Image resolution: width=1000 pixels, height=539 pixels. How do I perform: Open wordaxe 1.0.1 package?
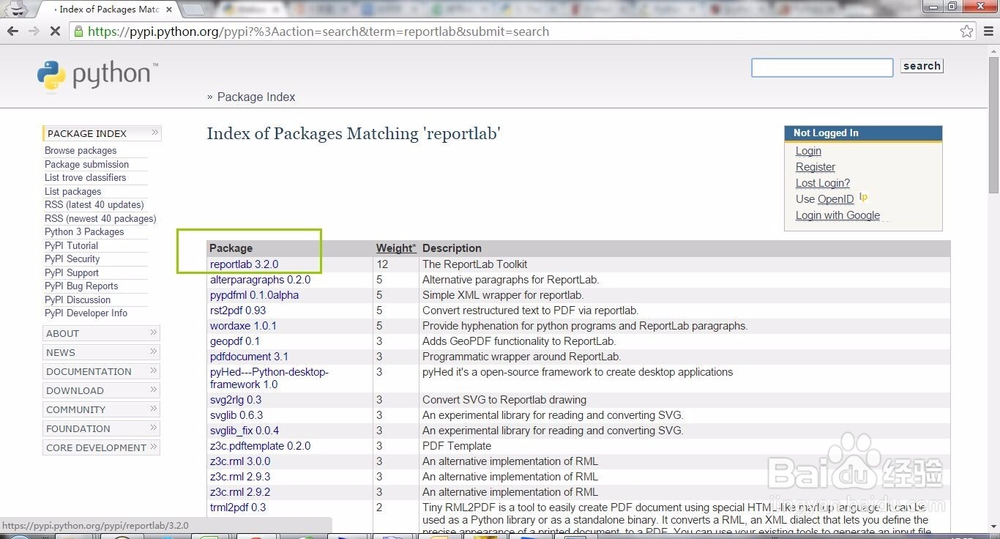click(243, 325)
